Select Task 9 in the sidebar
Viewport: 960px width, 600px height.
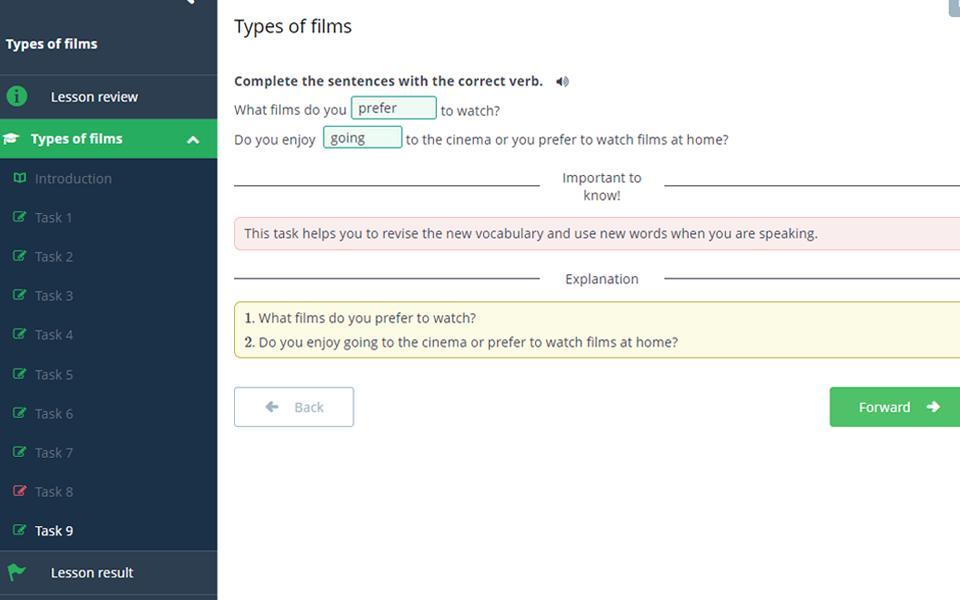(54, 531)
